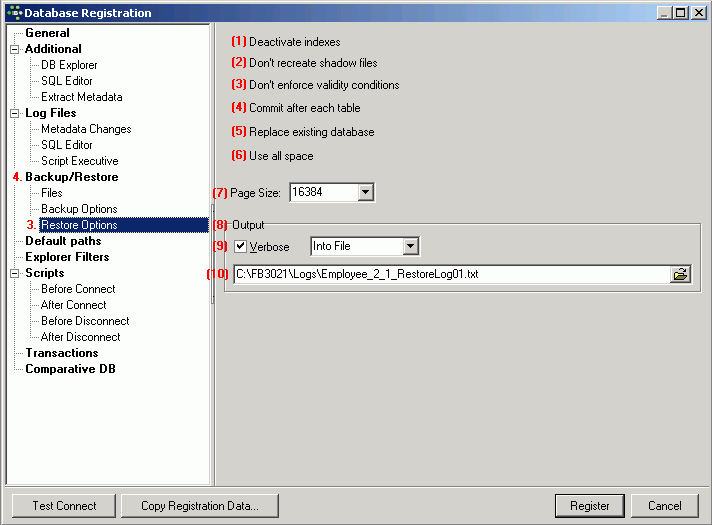This screenshot has height=525, width=712.
Task: Collapse the Scripts tree node
Action: 15,273
